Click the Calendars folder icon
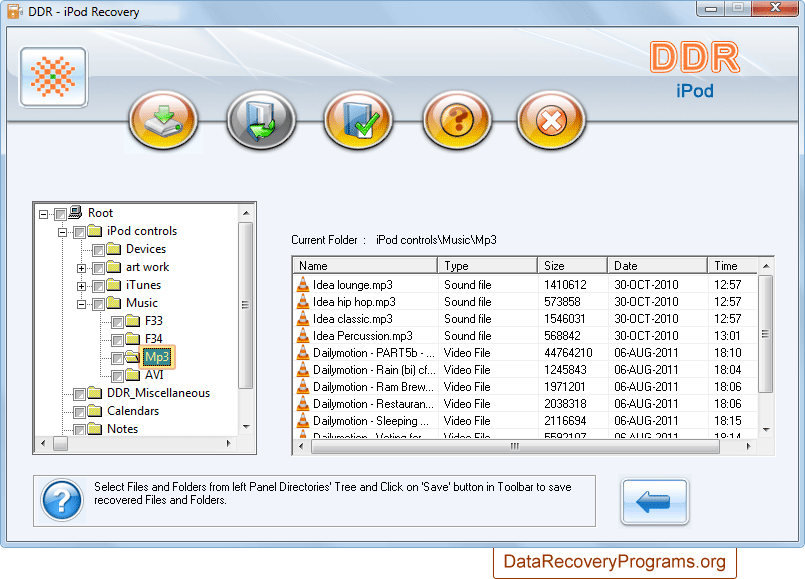 pyautogui.click(x=94, y=411)
